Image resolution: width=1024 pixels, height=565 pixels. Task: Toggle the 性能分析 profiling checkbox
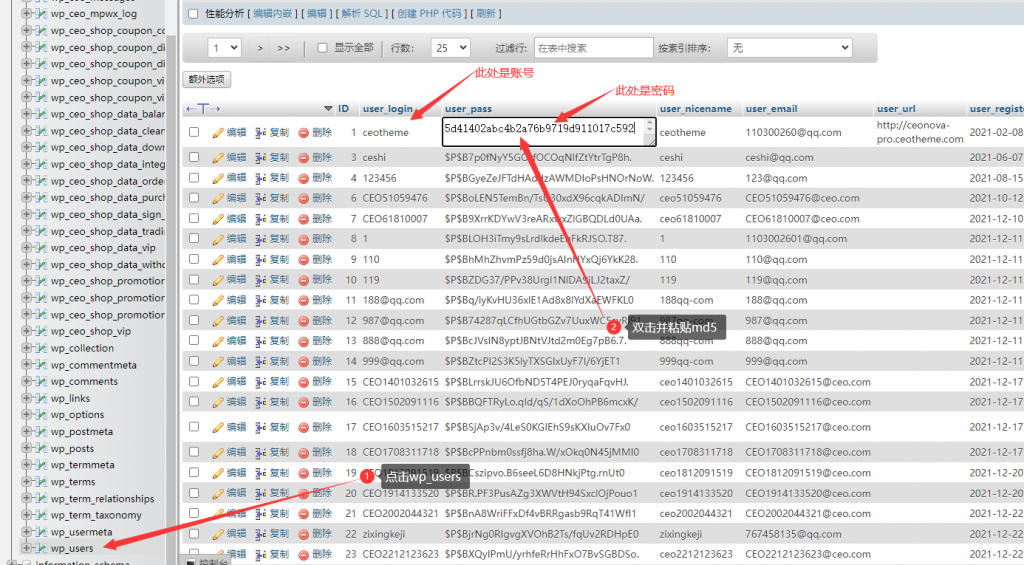(193, 14)
